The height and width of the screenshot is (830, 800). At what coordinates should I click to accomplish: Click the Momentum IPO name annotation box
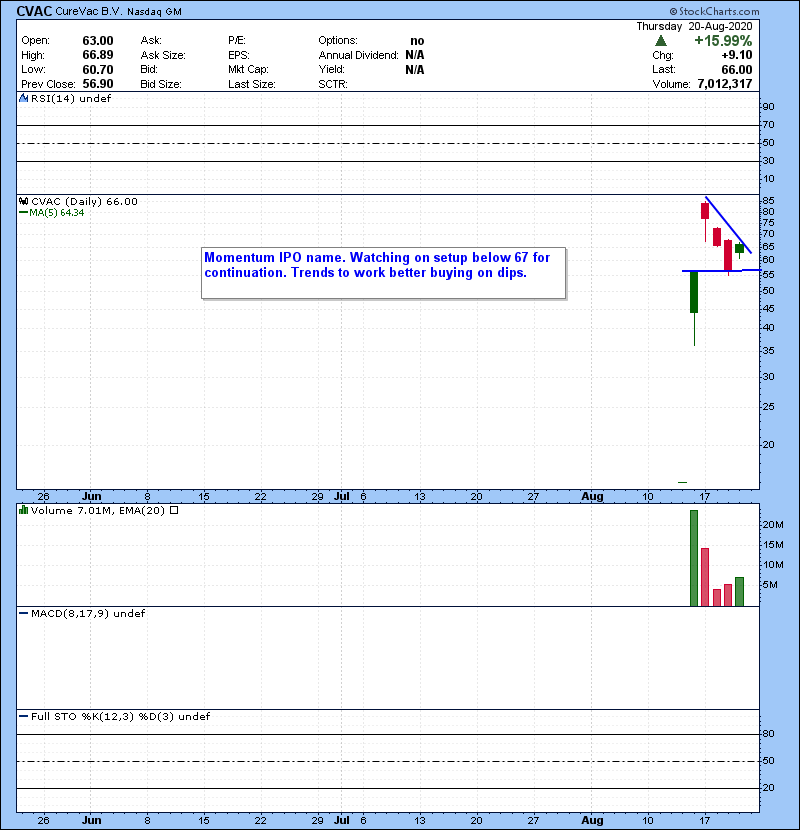[x=383, y=273]
